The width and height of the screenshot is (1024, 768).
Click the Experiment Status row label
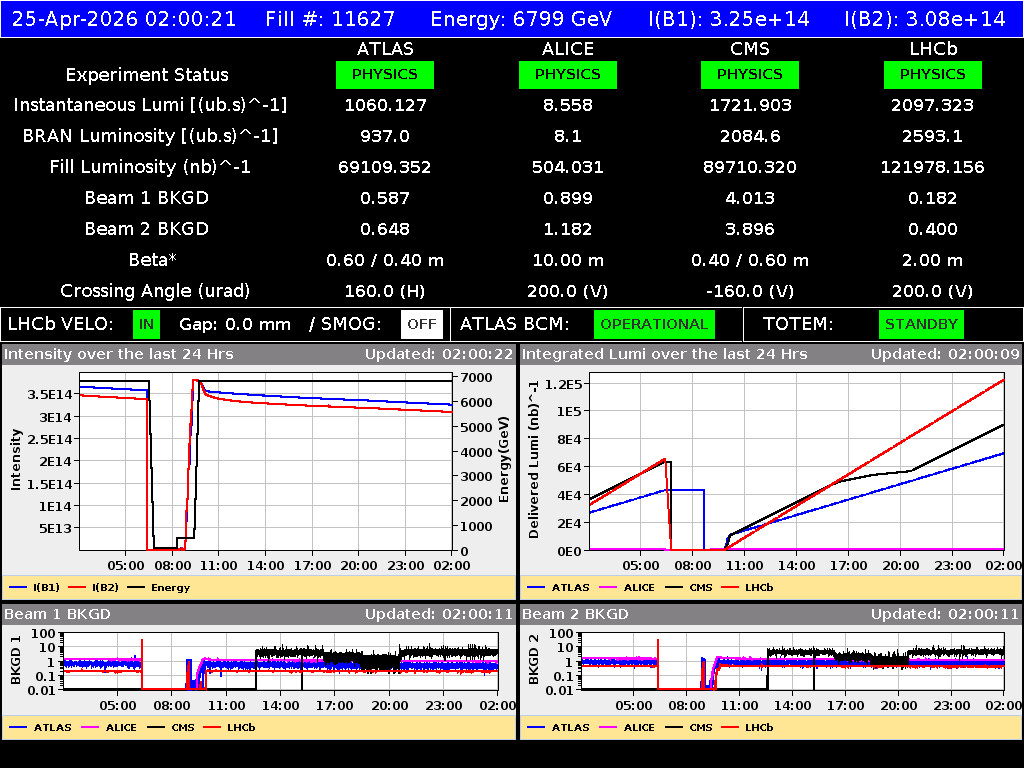(147, 75)
